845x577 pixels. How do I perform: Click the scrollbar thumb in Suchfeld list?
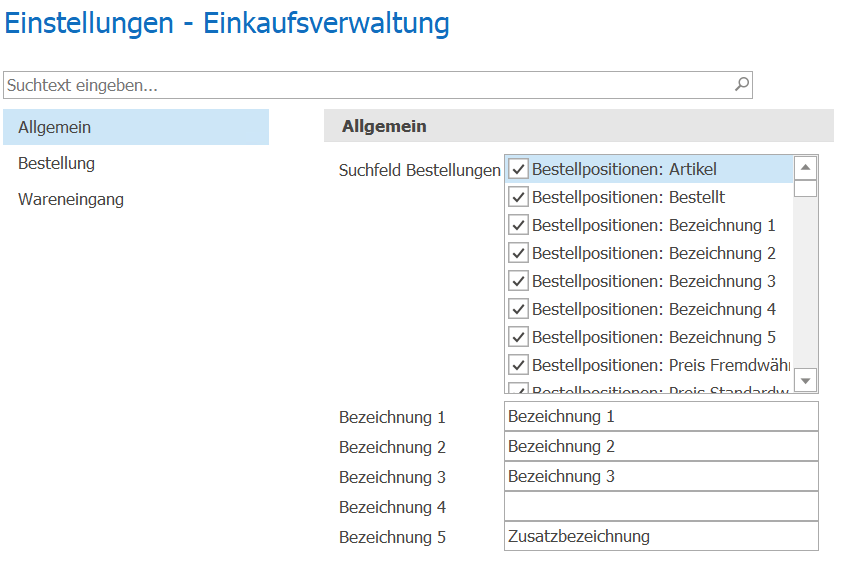click(806, 189)
